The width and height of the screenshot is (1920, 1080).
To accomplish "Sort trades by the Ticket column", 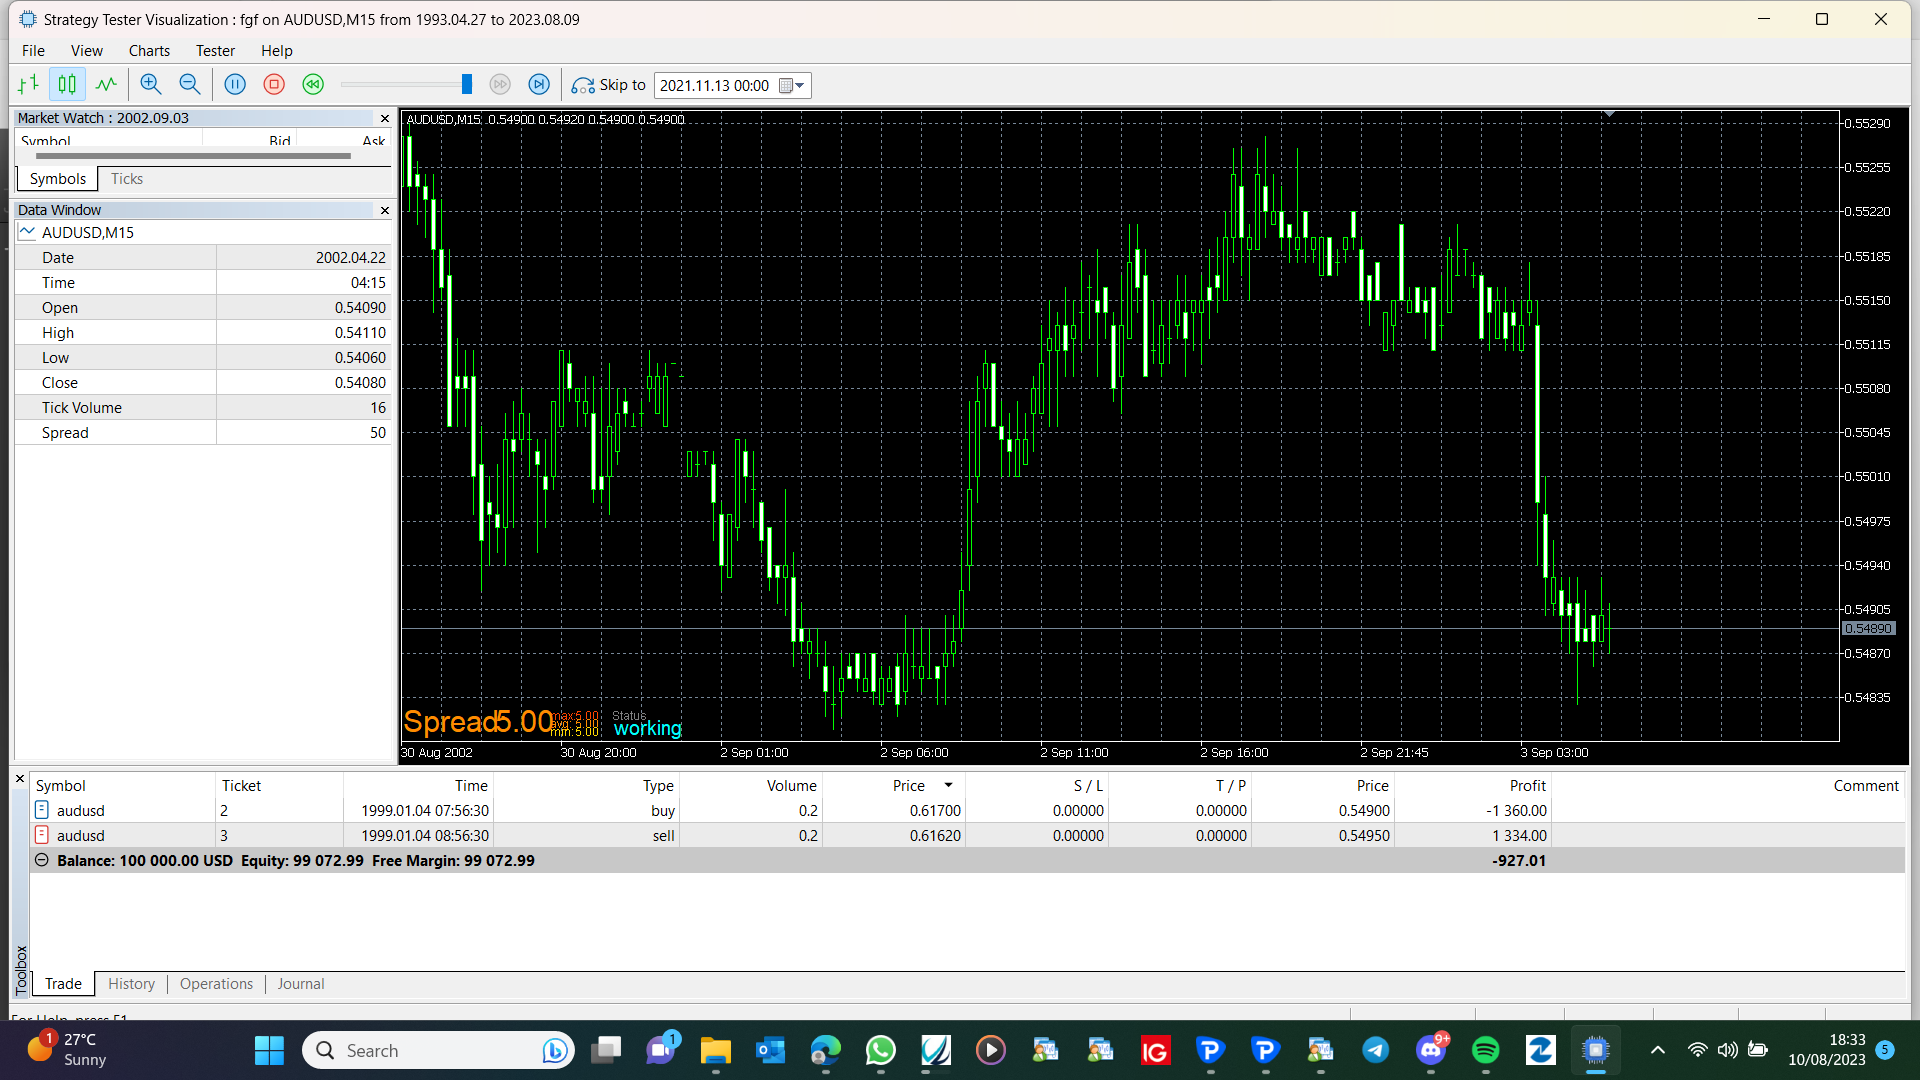I will [280, 786].
